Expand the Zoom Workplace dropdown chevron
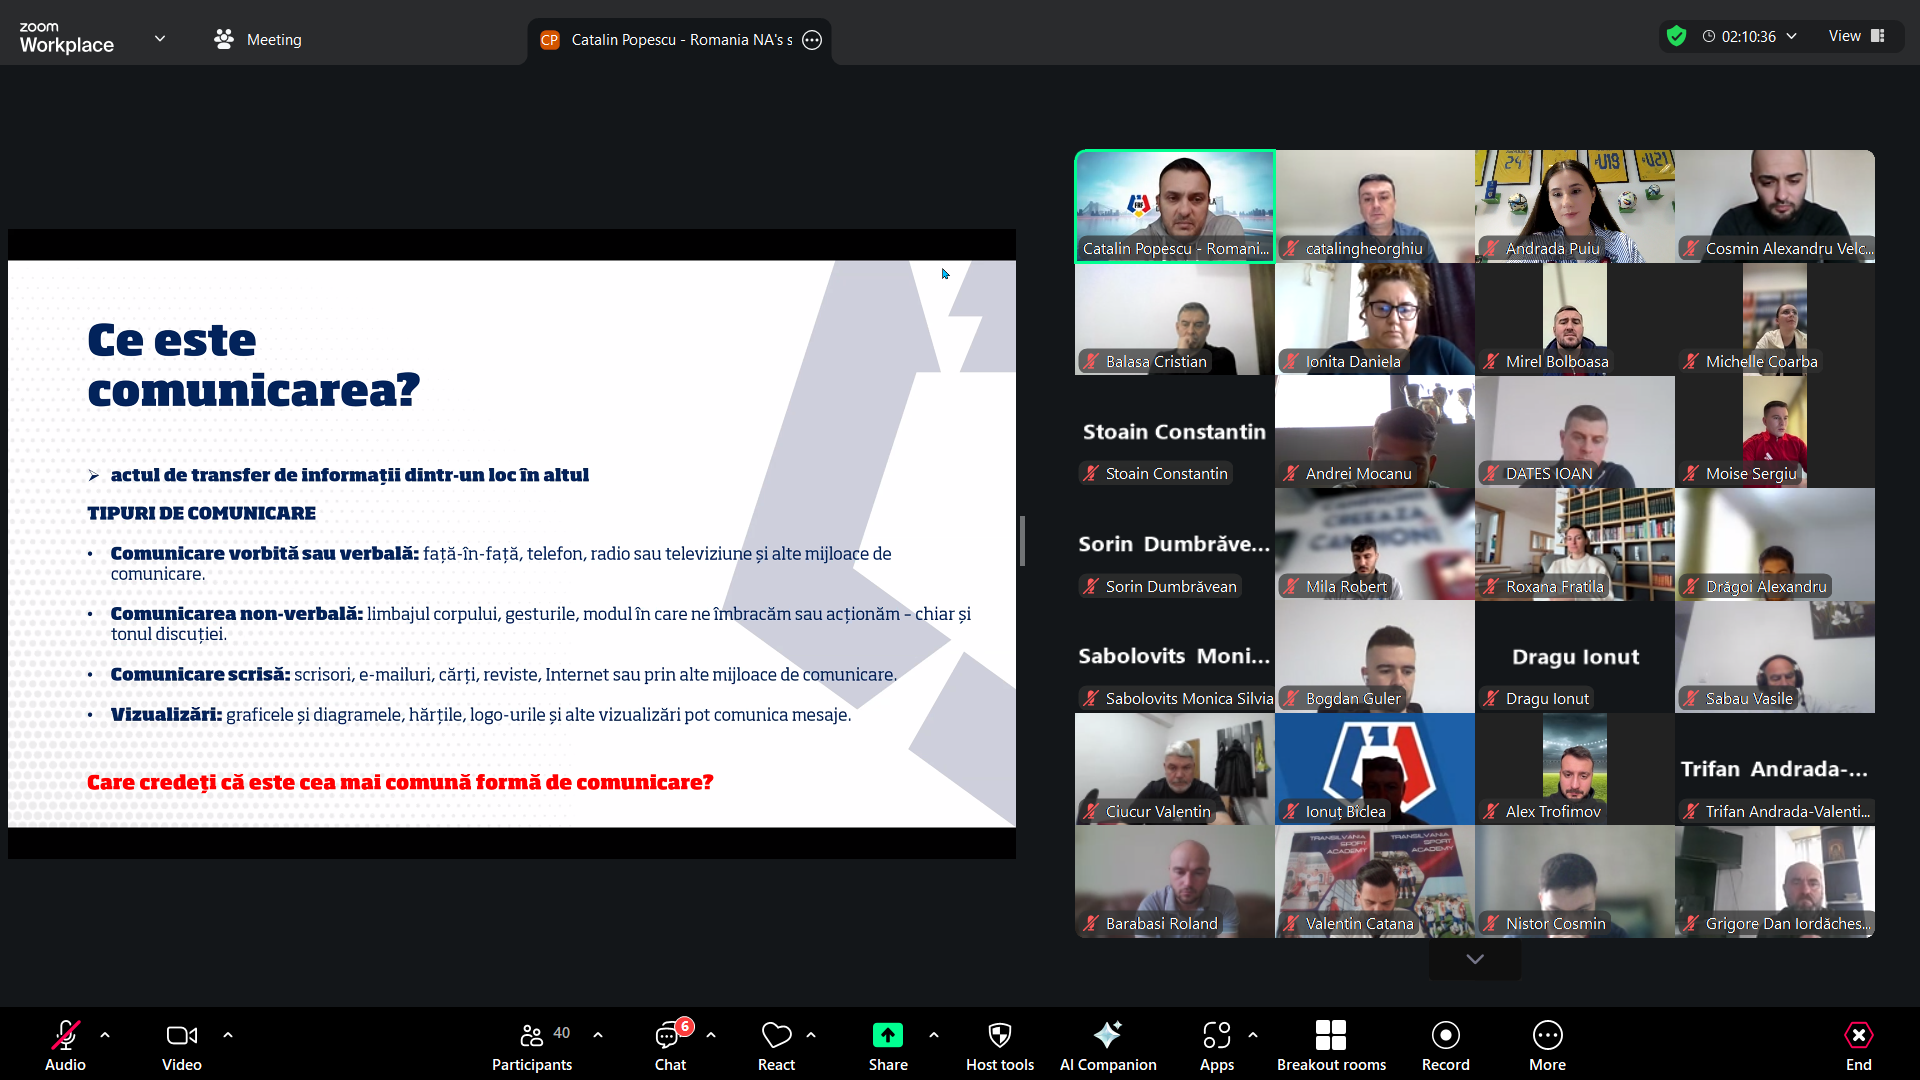Viewport: 1920px width, 1080px height. coord(160,39)
